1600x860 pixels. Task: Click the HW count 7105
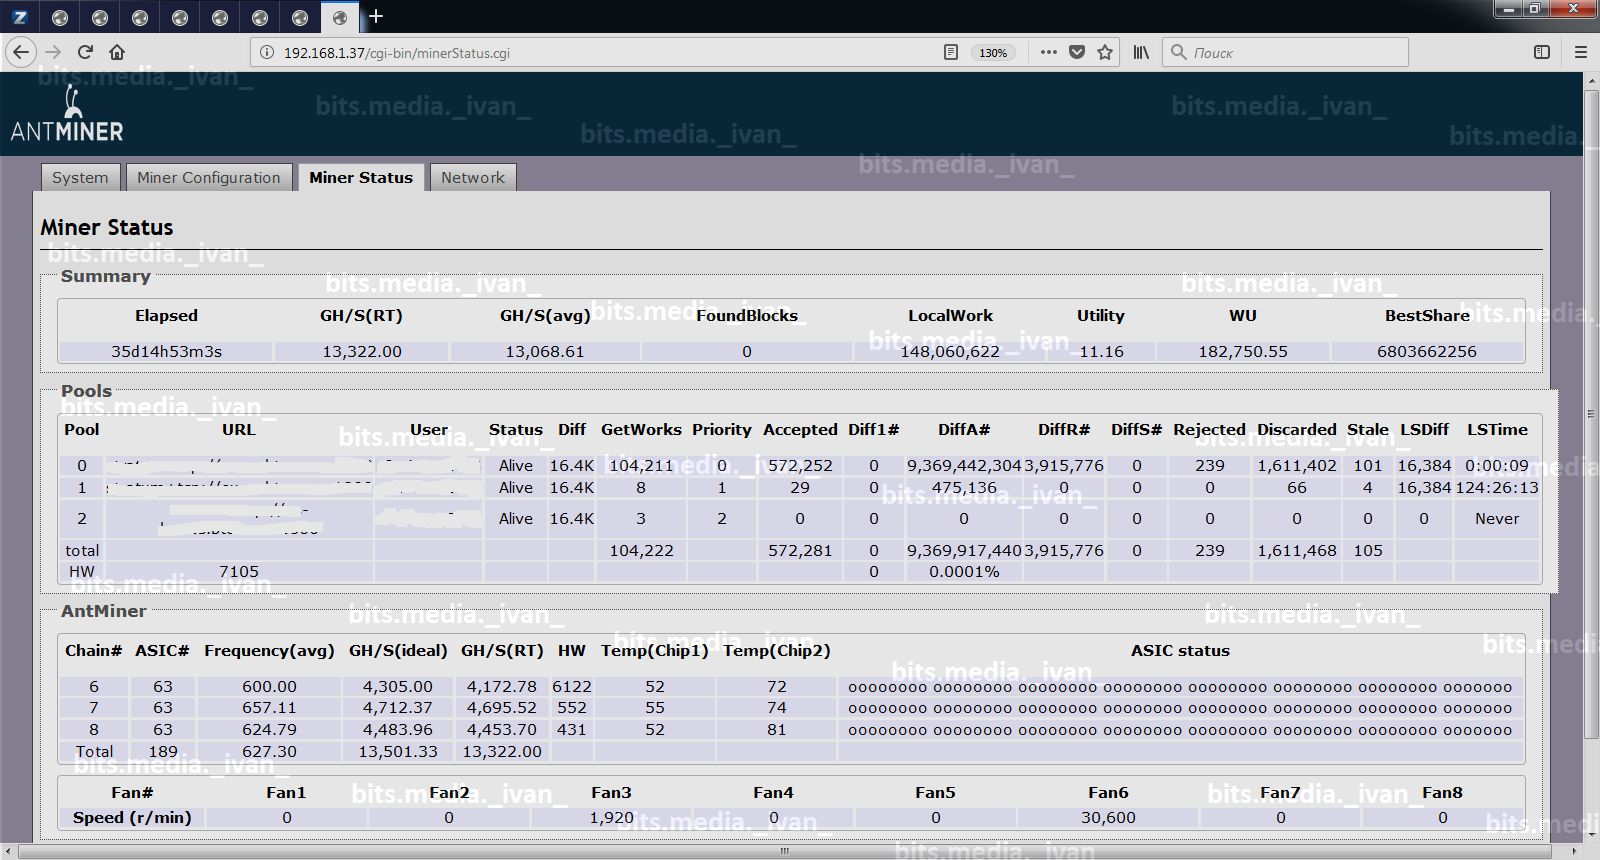[239, 572]
